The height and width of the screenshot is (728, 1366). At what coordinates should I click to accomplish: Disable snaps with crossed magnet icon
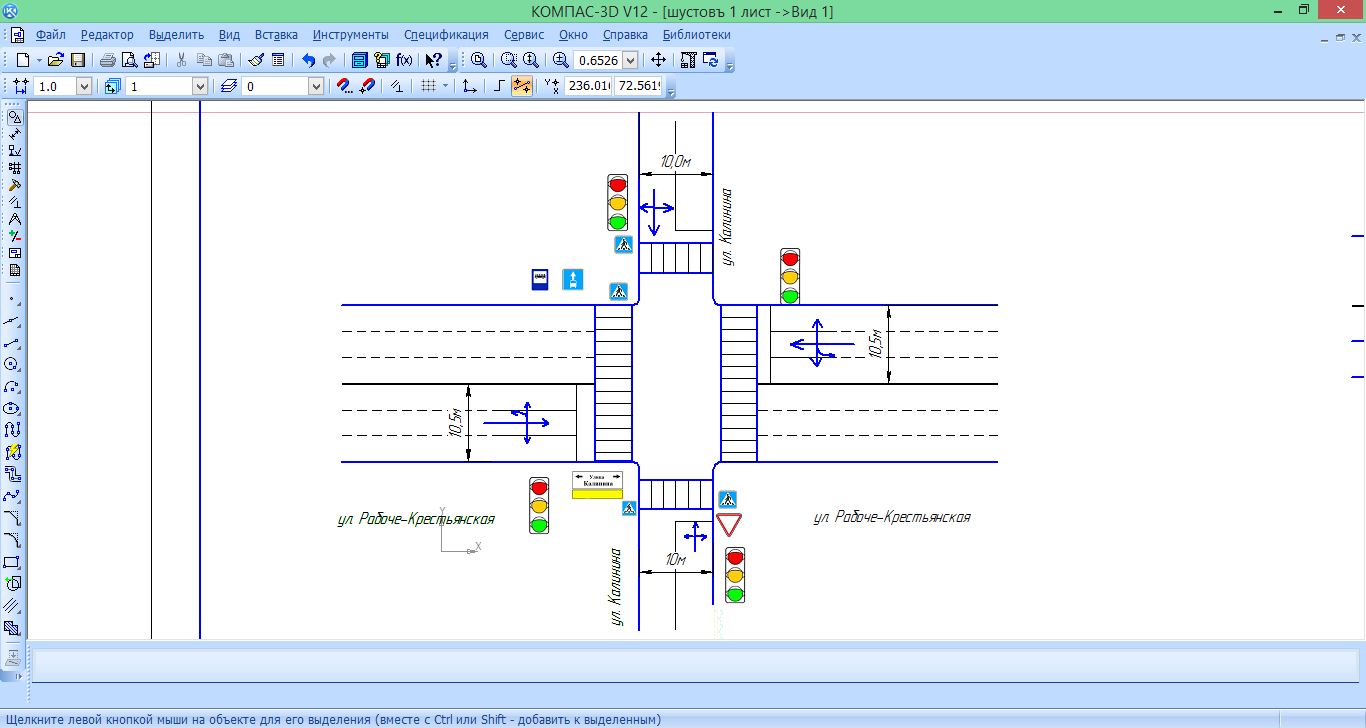point(367,87)
